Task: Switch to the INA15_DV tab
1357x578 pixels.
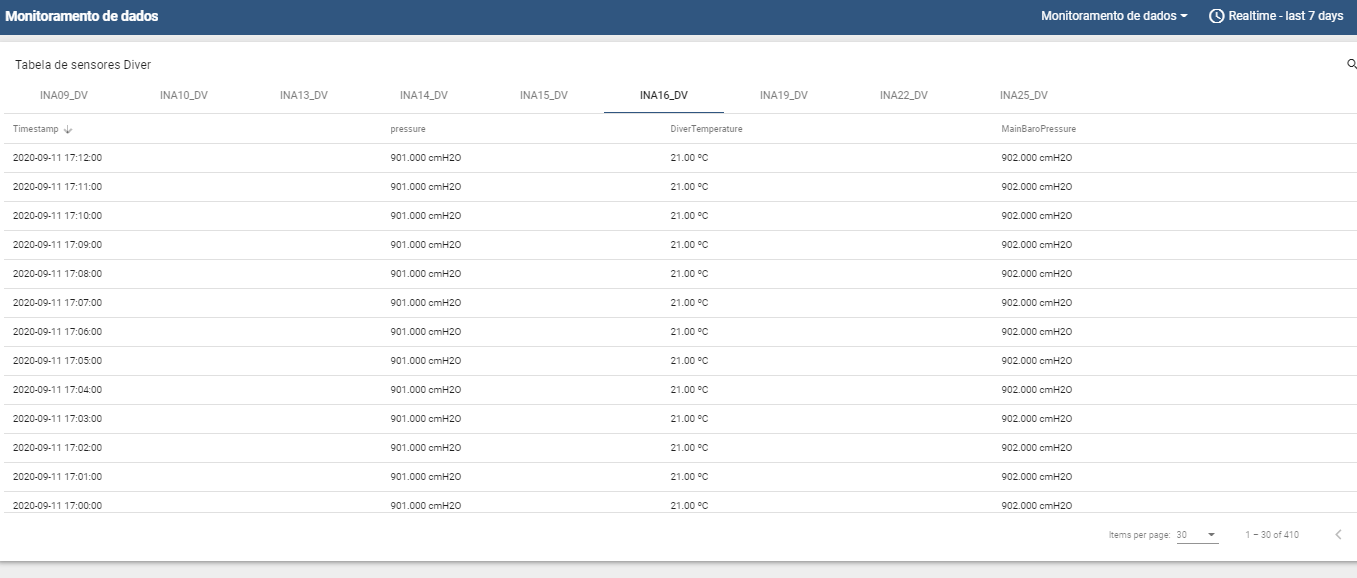Action: pos(544,96)
